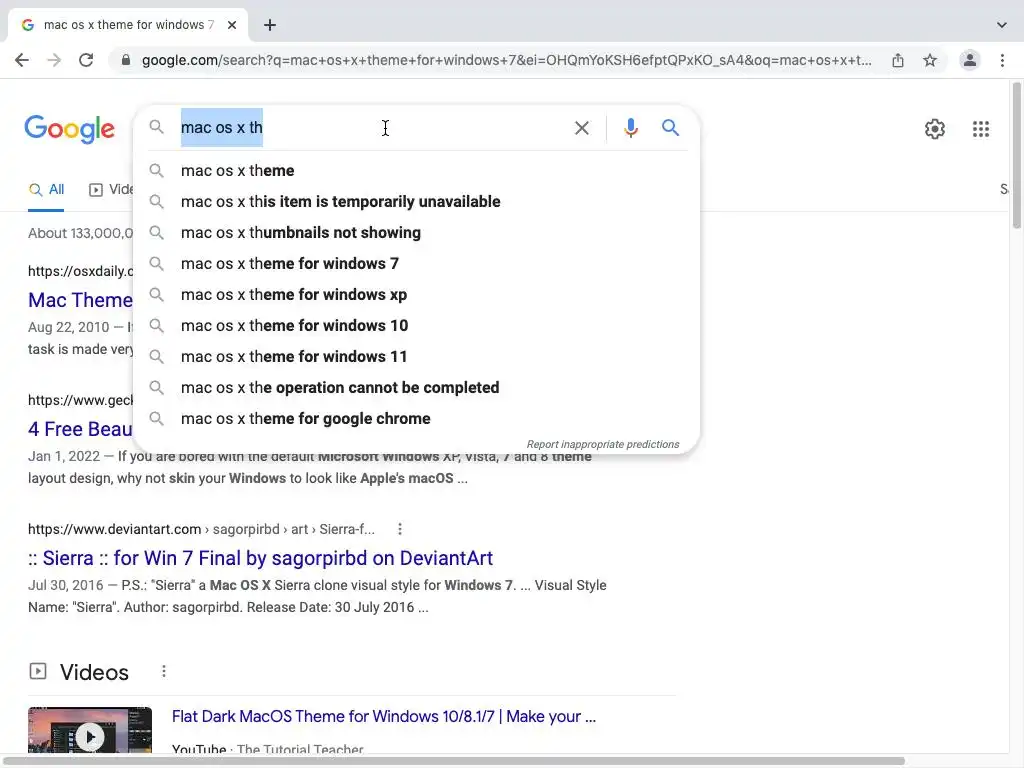Screen dimensions: 1024x768
Task: Pick 'thumbnails not showing' suggestion
Action: (x=417, y=232)
